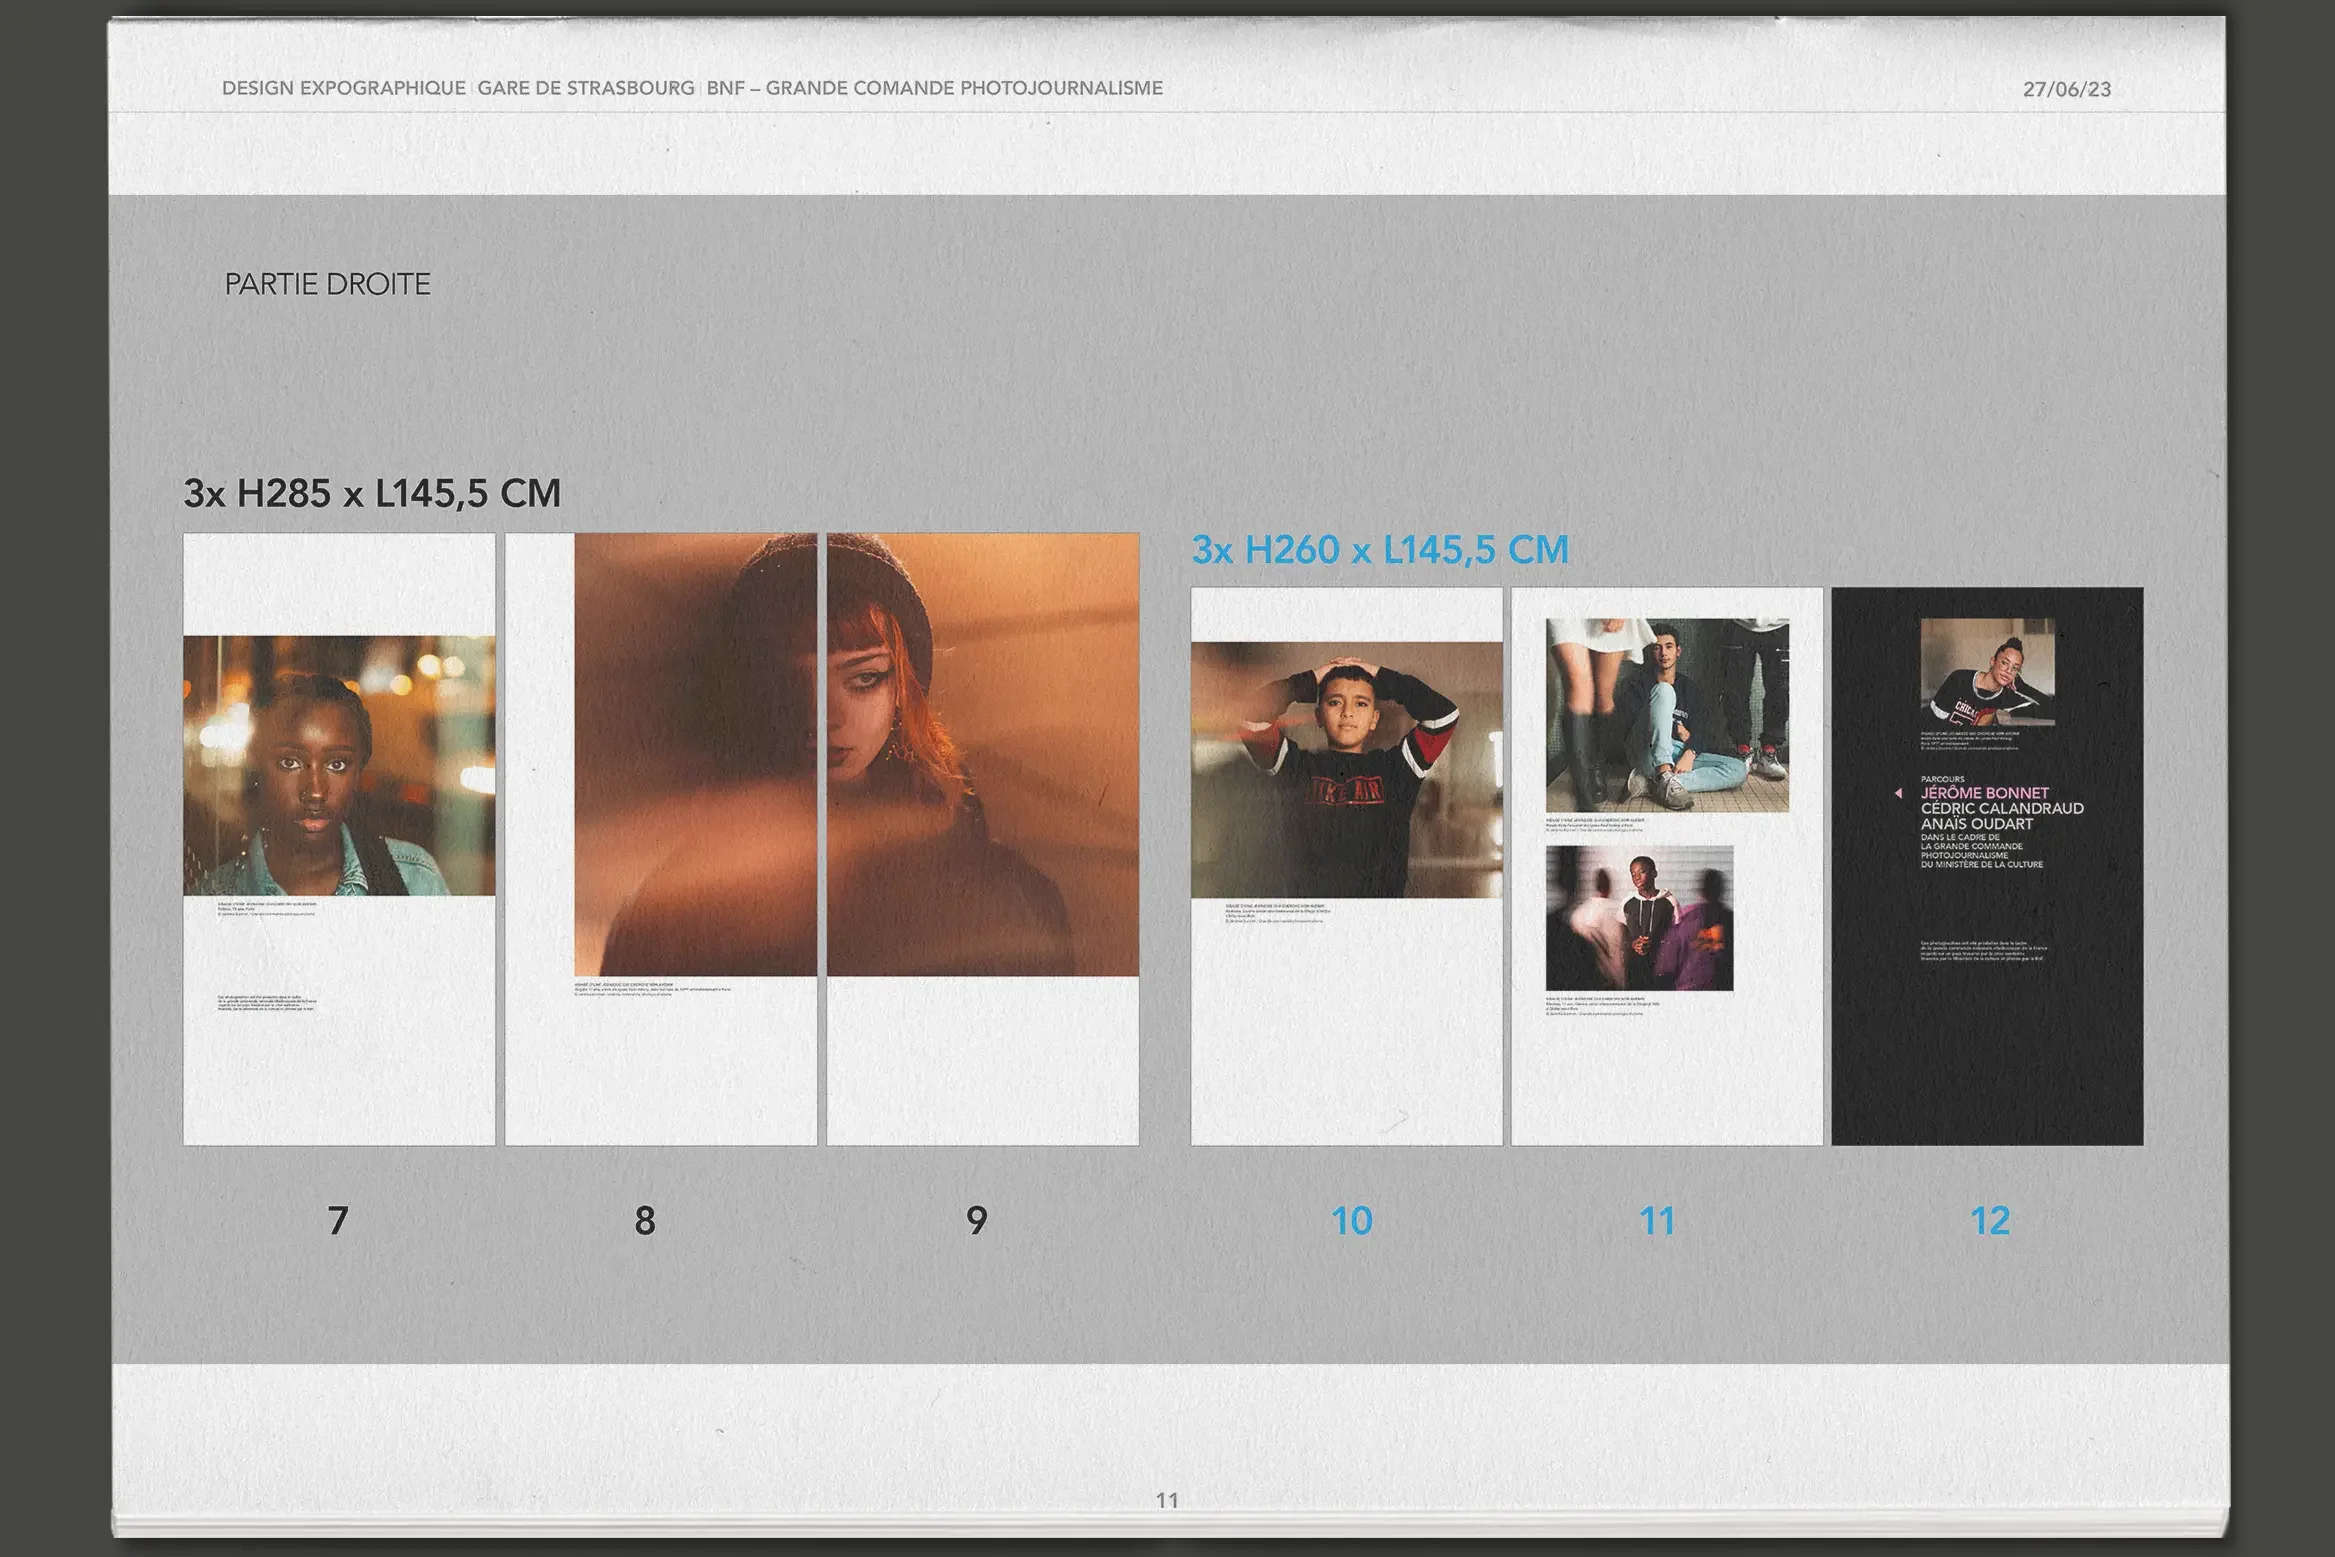Click the 'PARTIE DROITE' section title
This screenshot has width=2335, height=1557.
click(328, 284)
